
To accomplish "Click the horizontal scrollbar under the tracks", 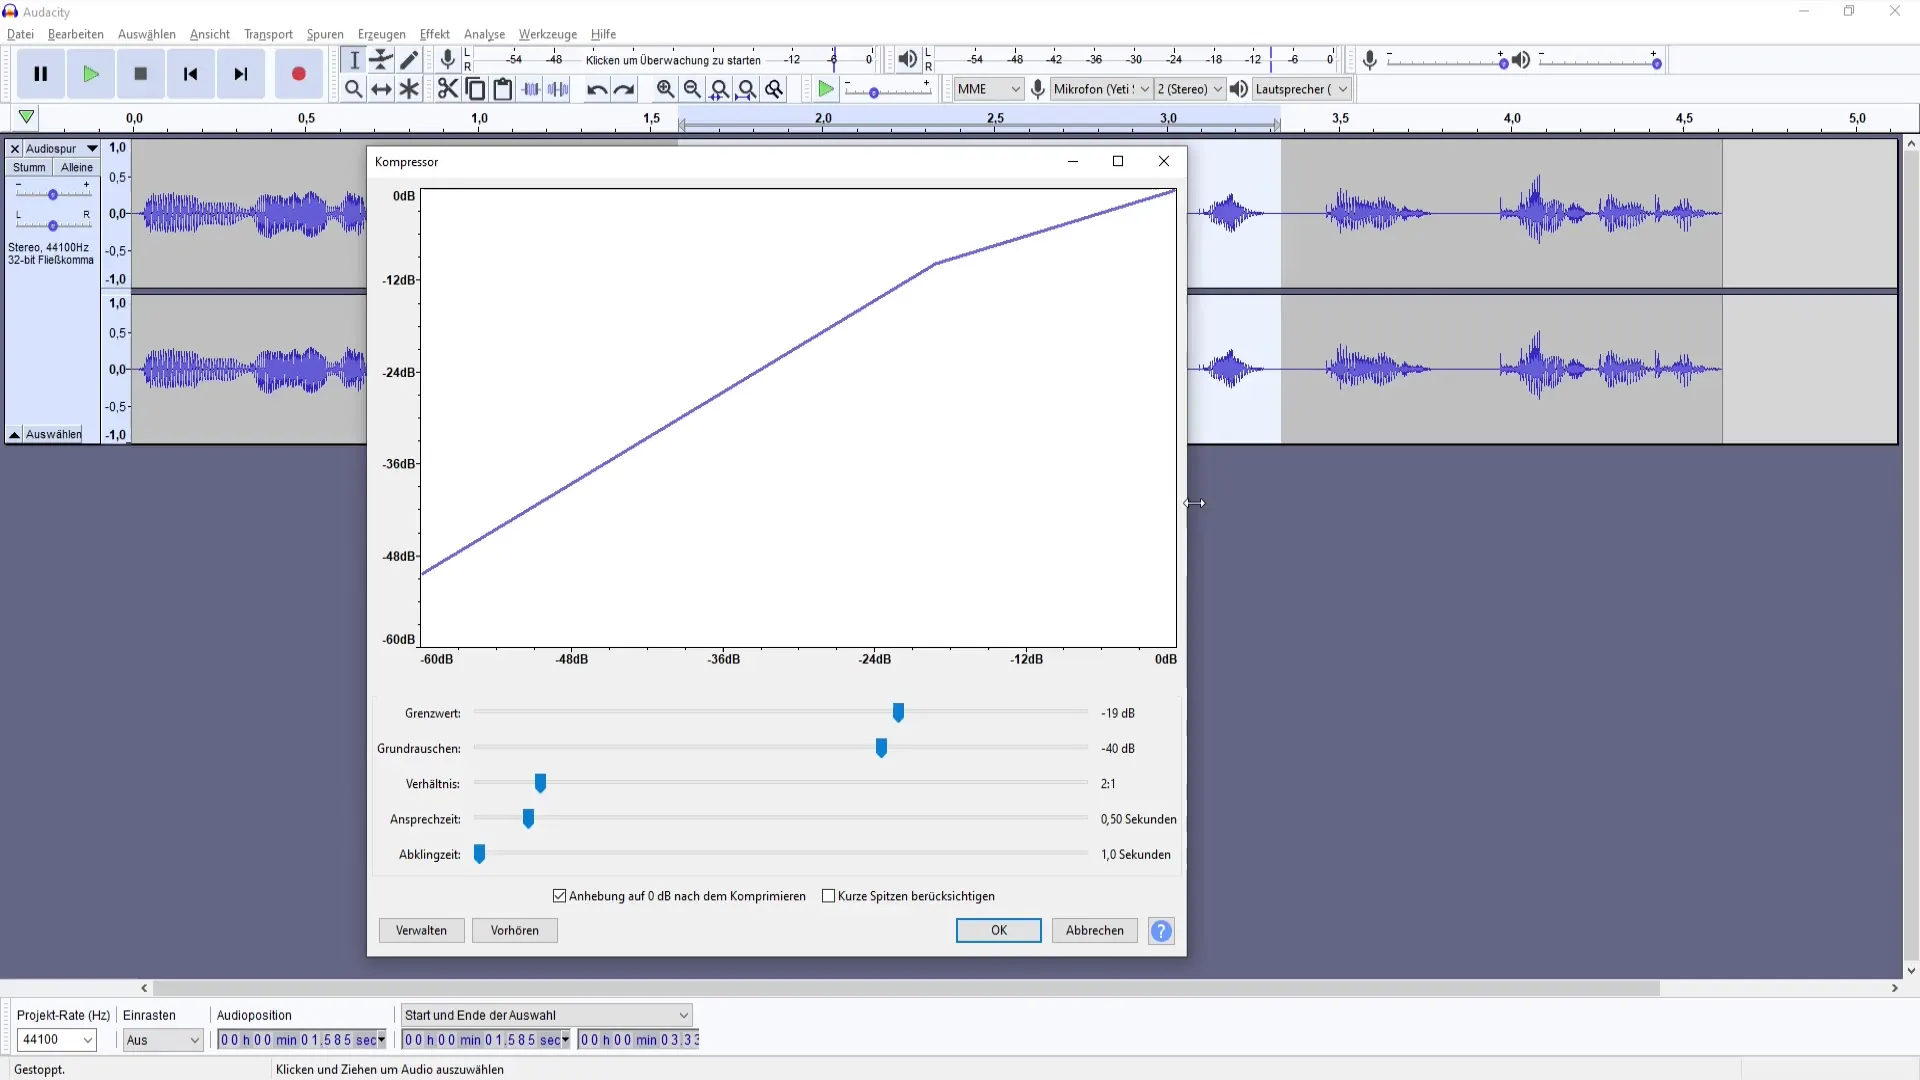I will coord(906,988).
